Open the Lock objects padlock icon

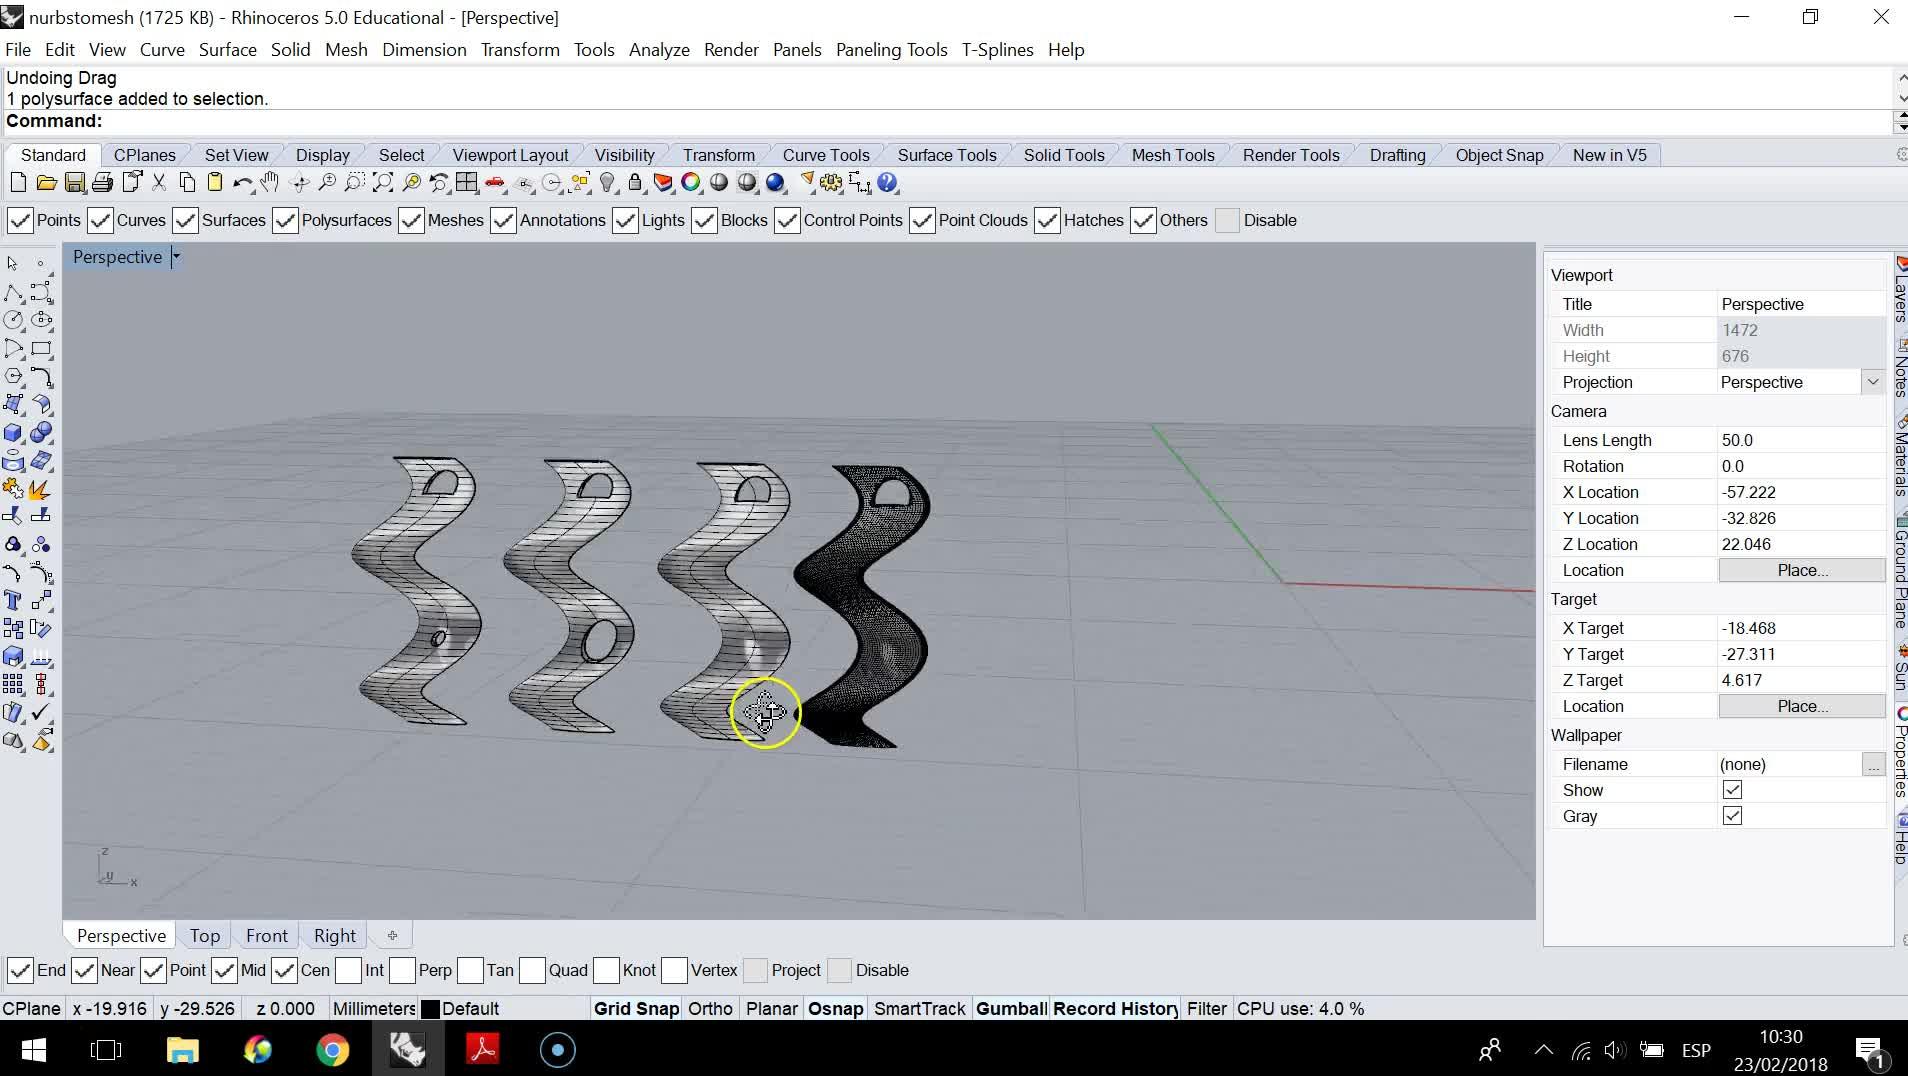click(x=635, y=183)
